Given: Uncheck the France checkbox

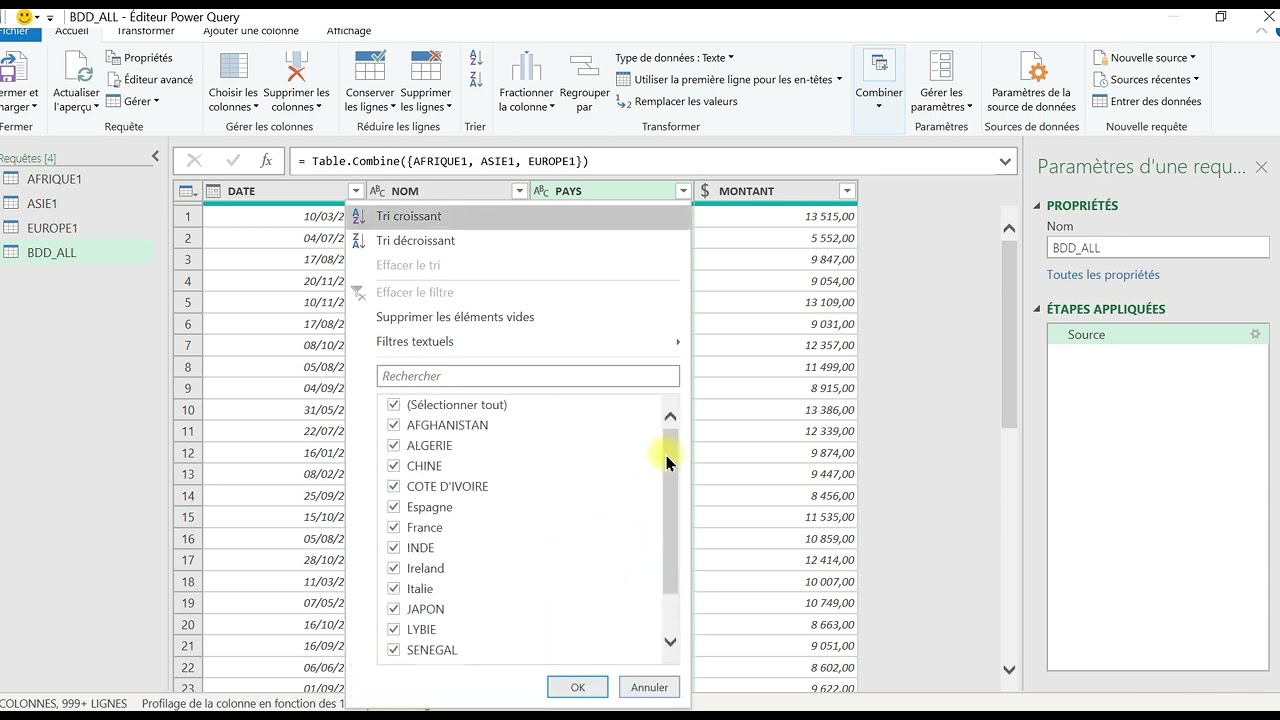Looking at the screenshot, I should [394, 528].
